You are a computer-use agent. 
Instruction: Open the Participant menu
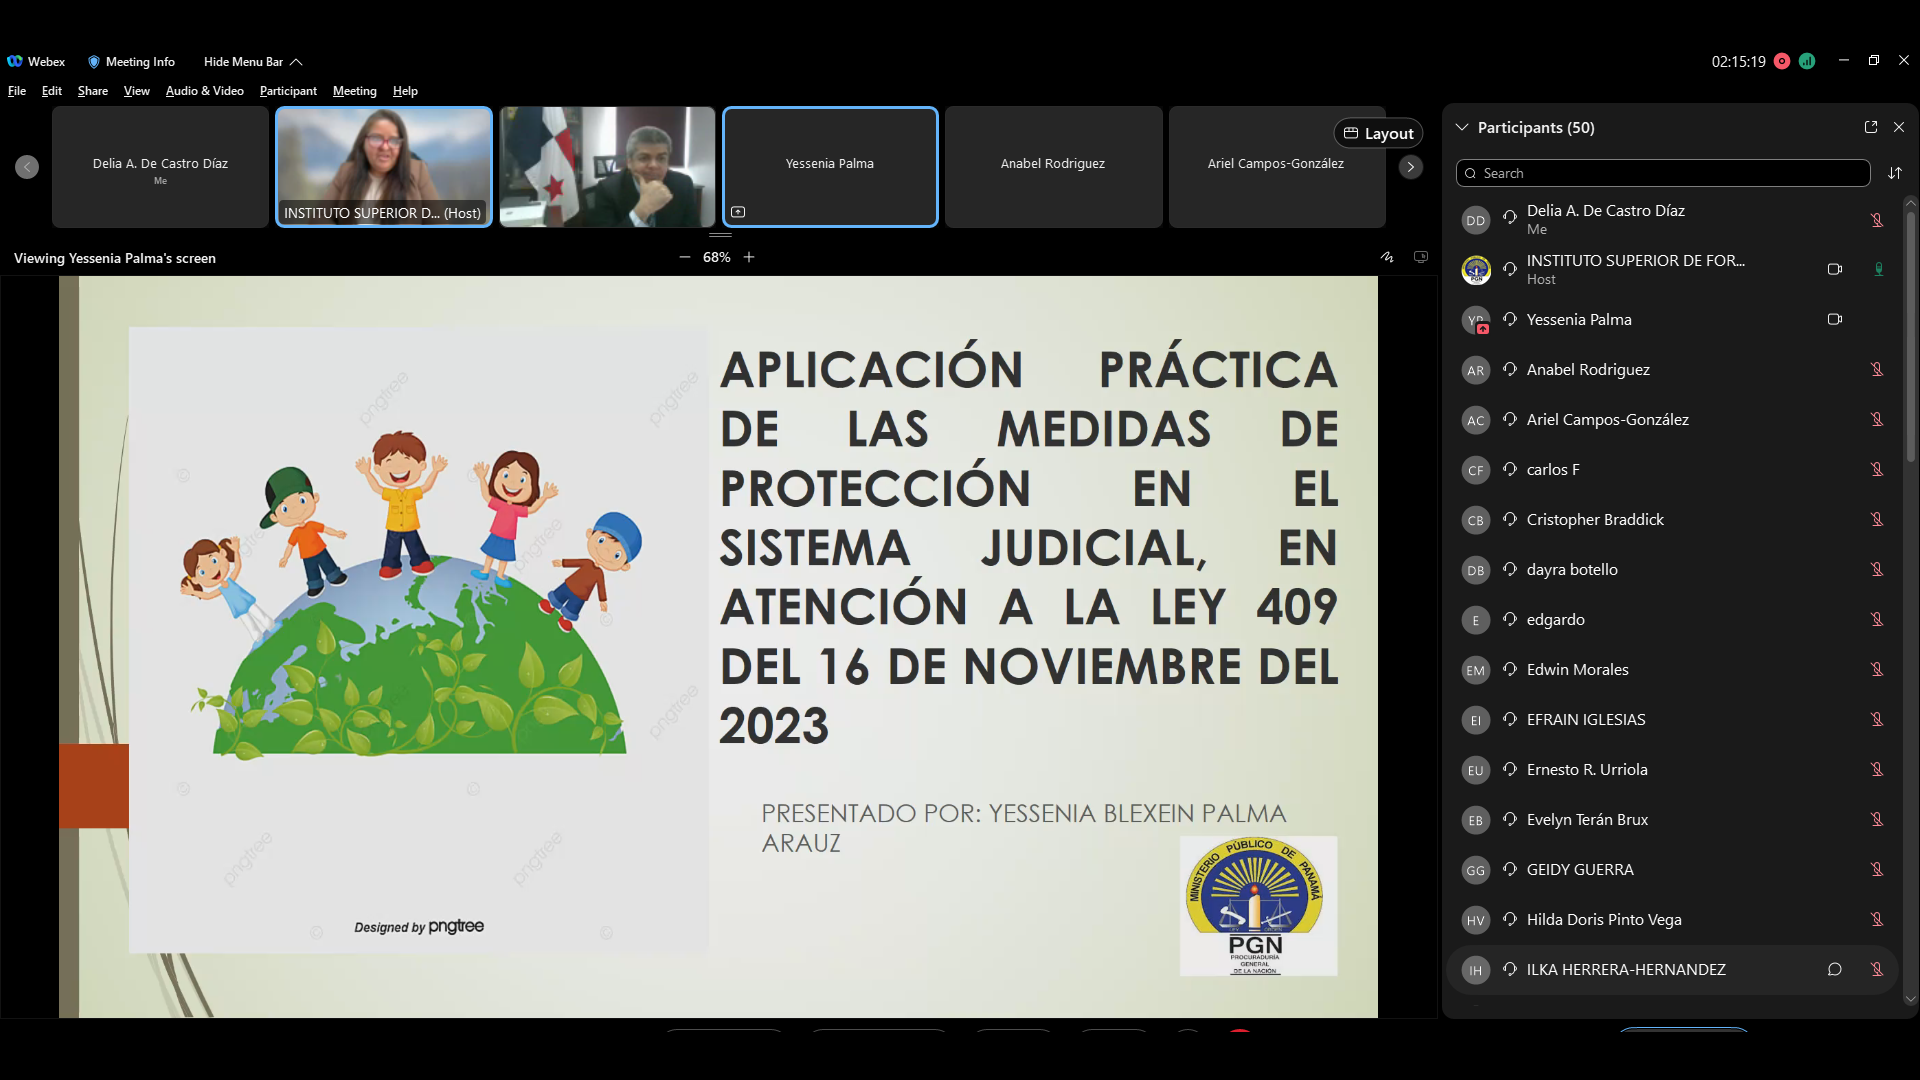pos(288,91)
